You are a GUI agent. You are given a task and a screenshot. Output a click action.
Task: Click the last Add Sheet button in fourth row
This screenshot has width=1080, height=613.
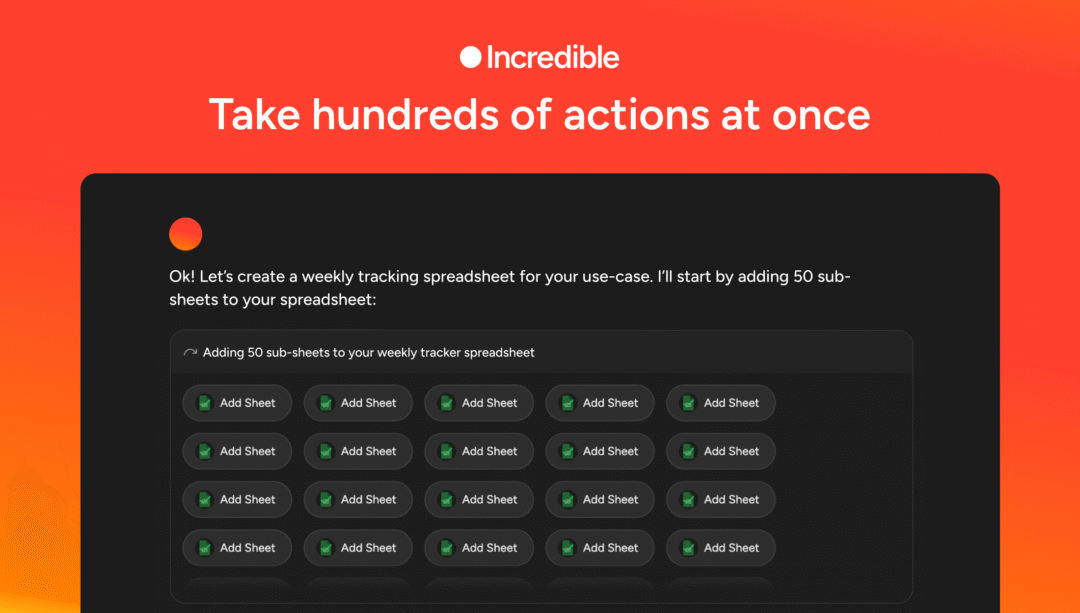point(721,548)
